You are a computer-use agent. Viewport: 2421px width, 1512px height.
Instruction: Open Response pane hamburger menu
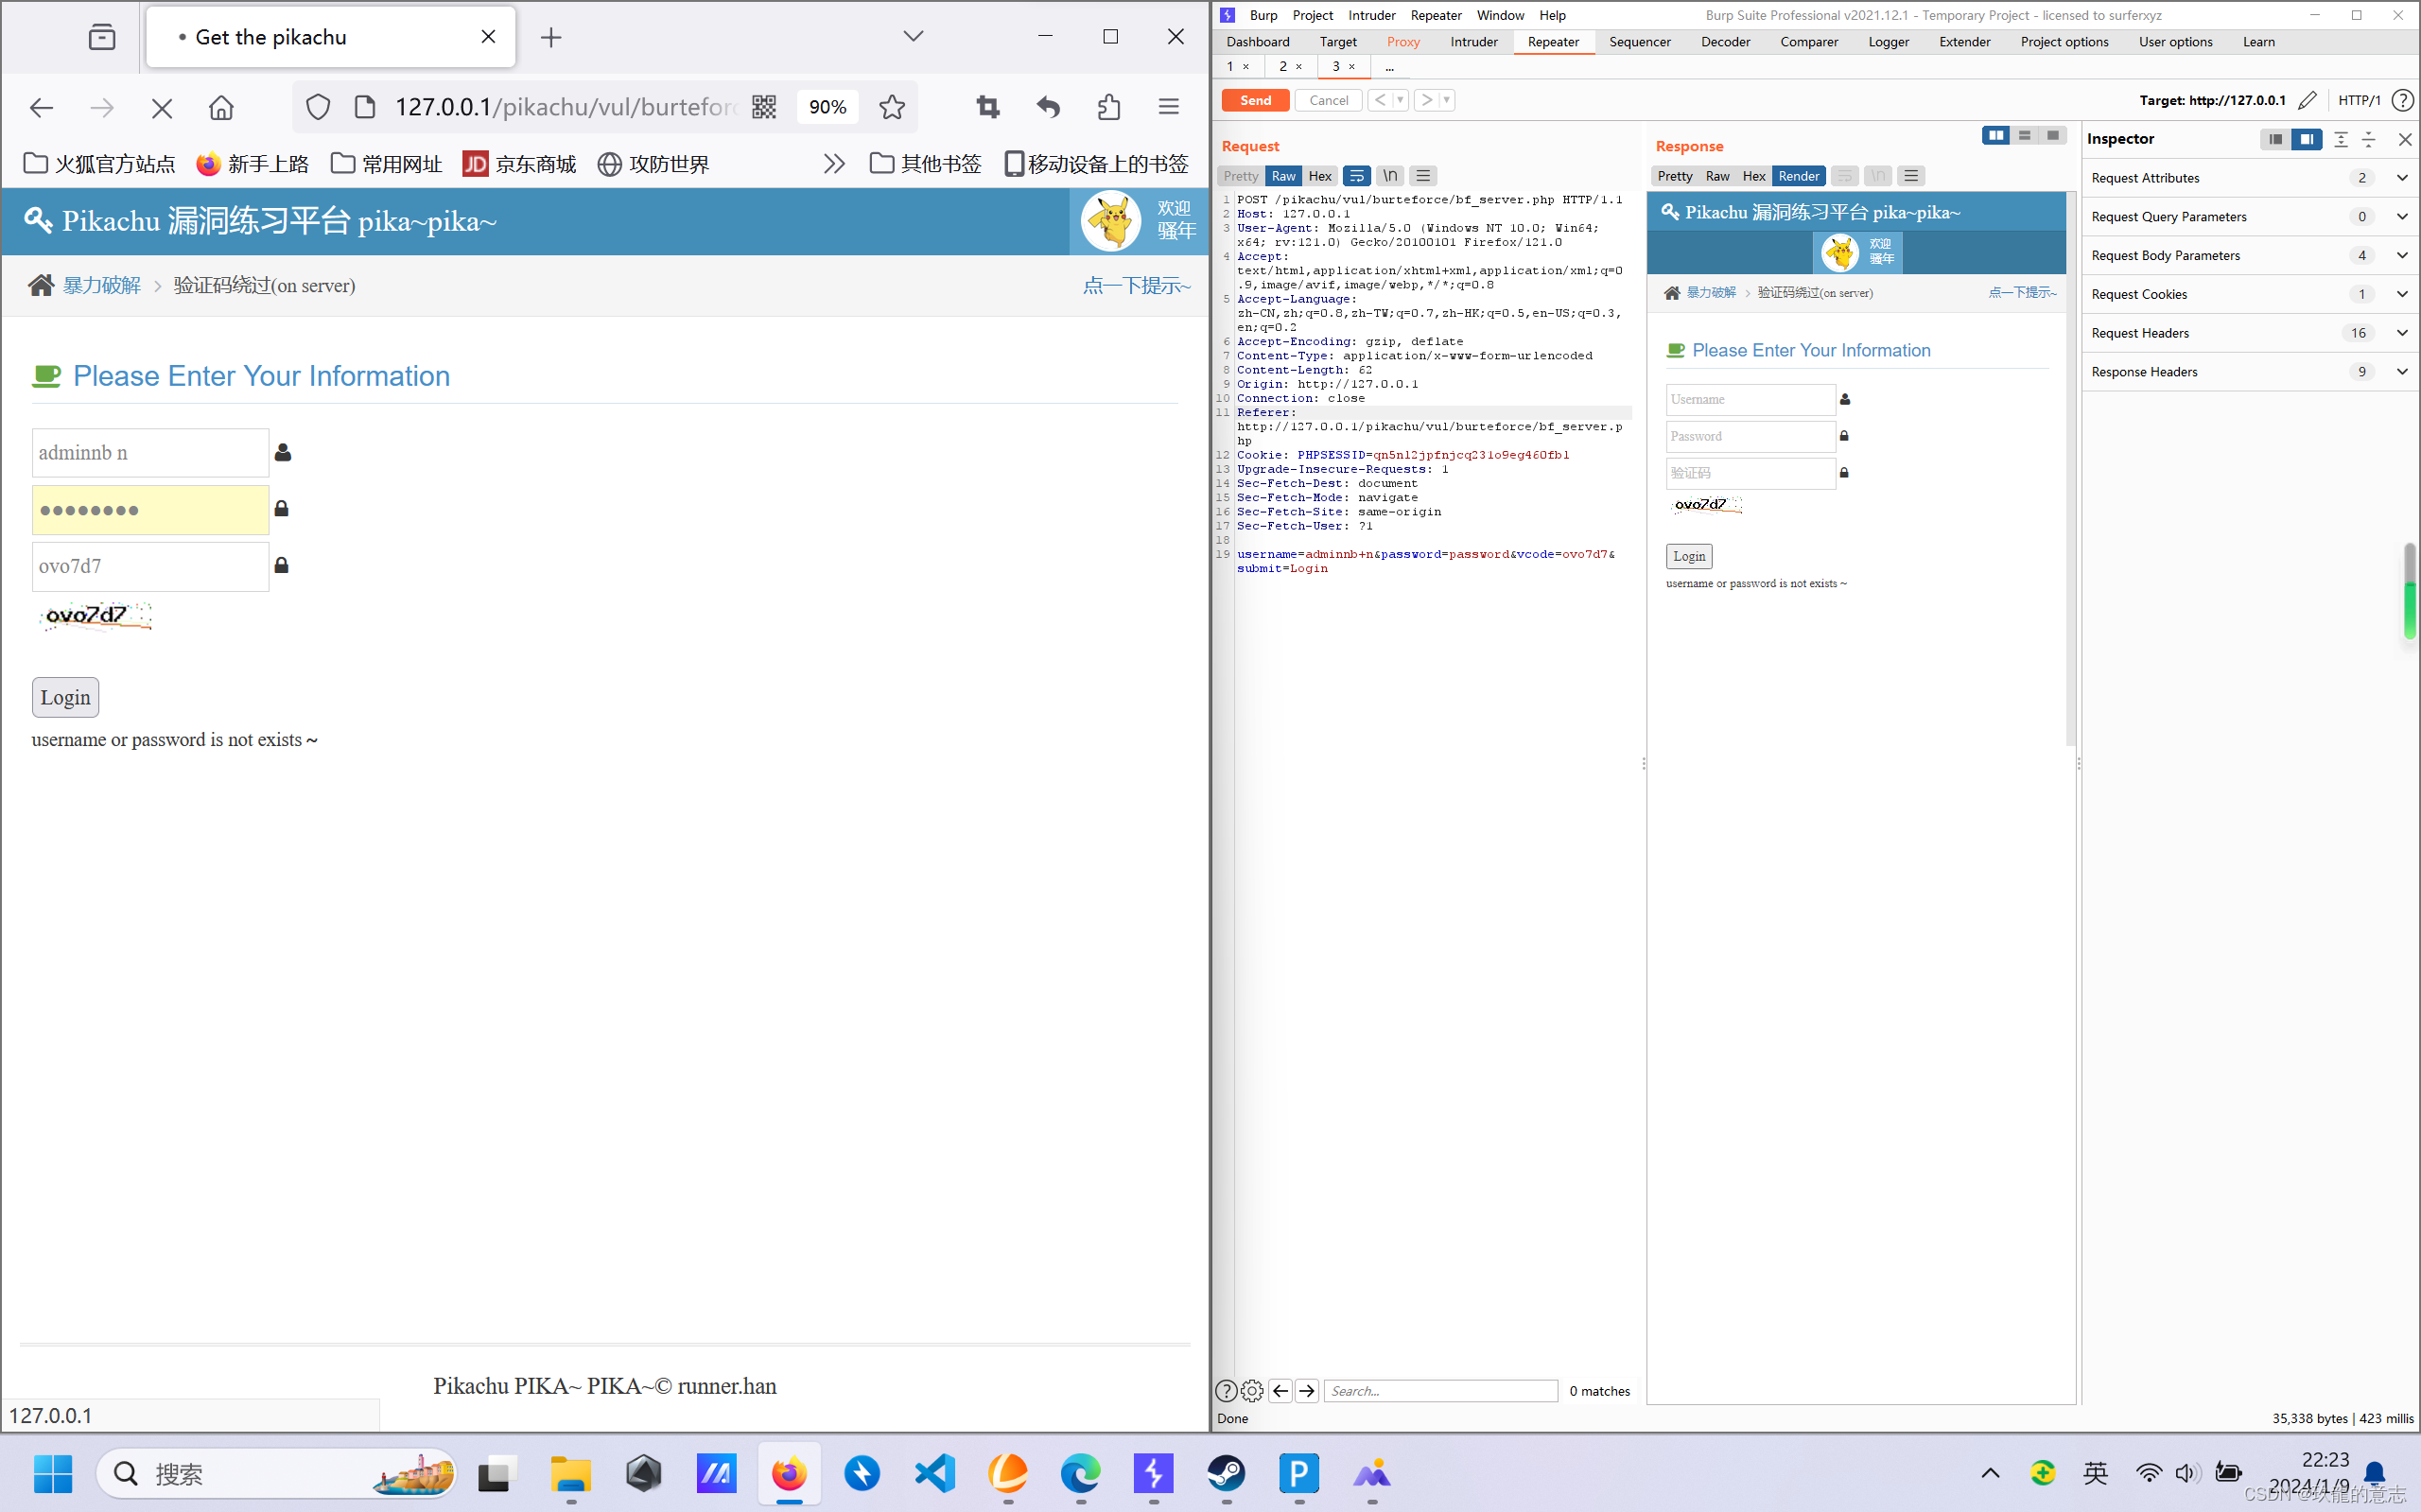pos(1911,176)
